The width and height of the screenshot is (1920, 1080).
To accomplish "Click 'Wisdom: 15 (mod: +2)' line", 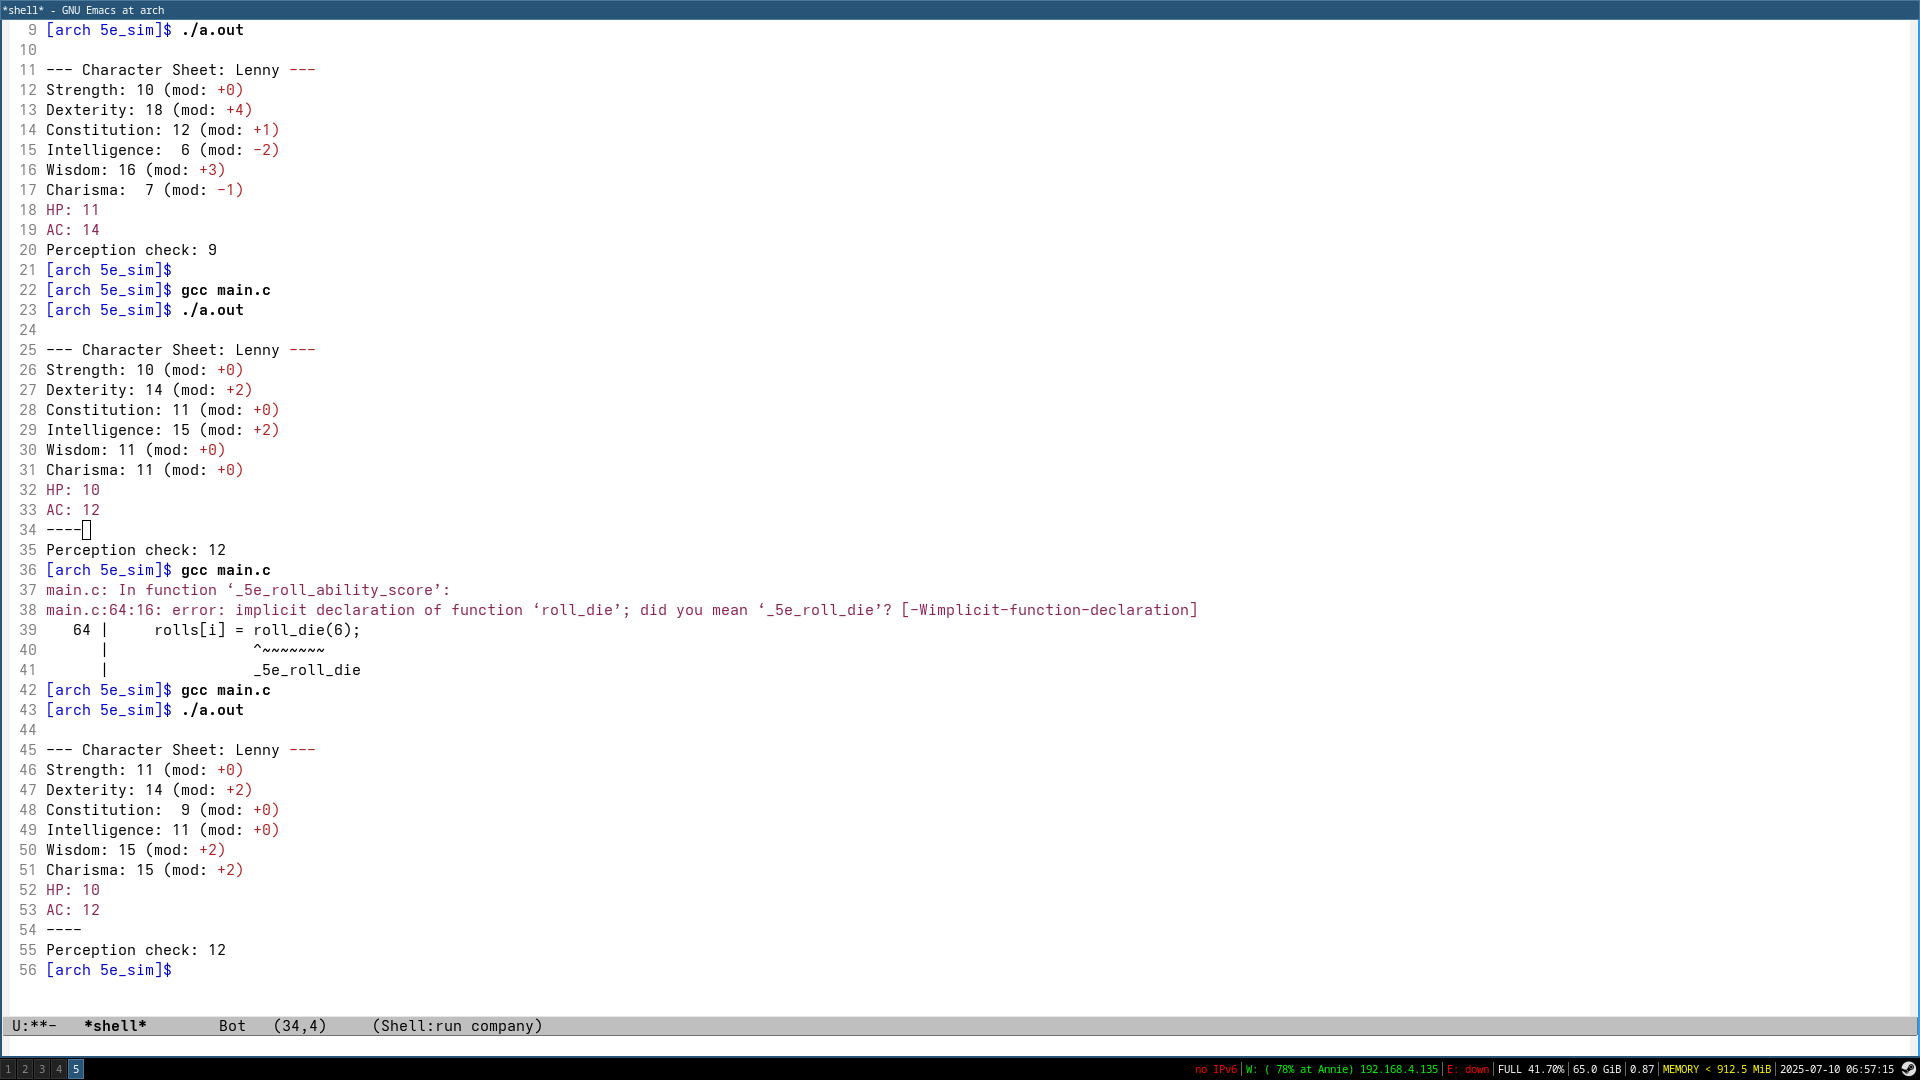I will pyautogui.click(x=136, y=850).
